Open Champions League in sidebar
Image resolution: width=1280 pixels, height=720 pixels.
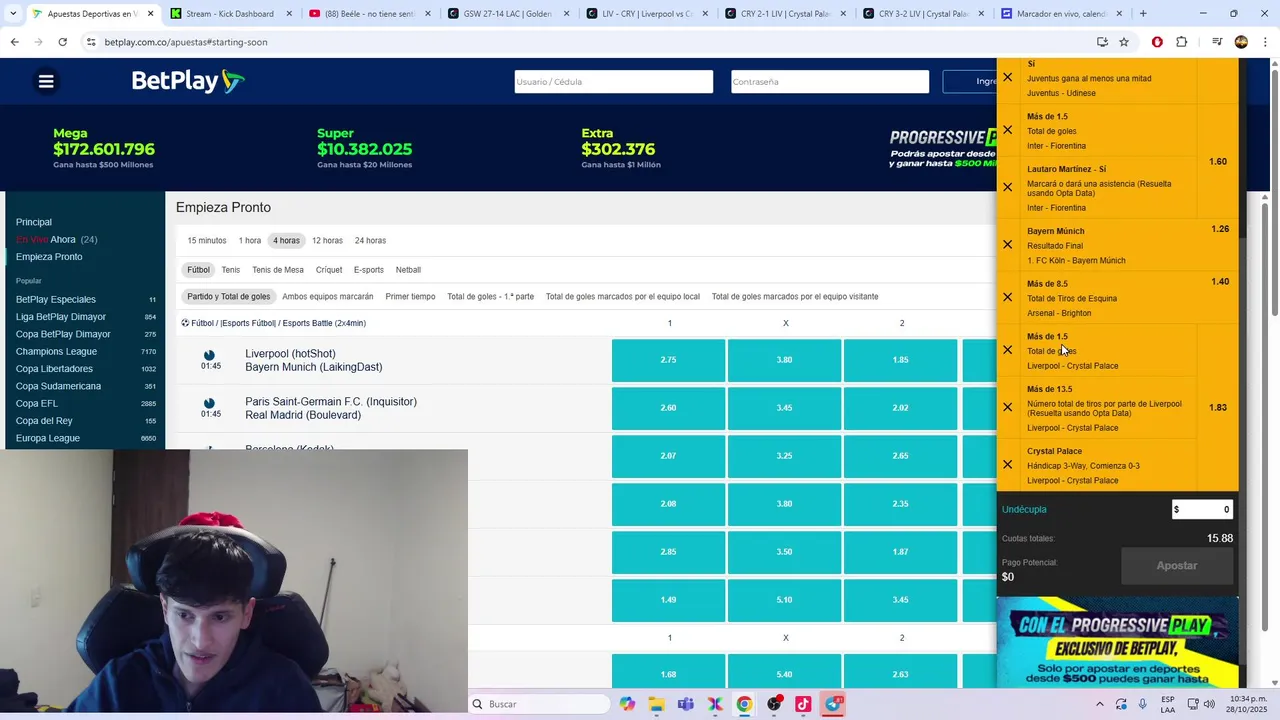click(x=56, y=352)
